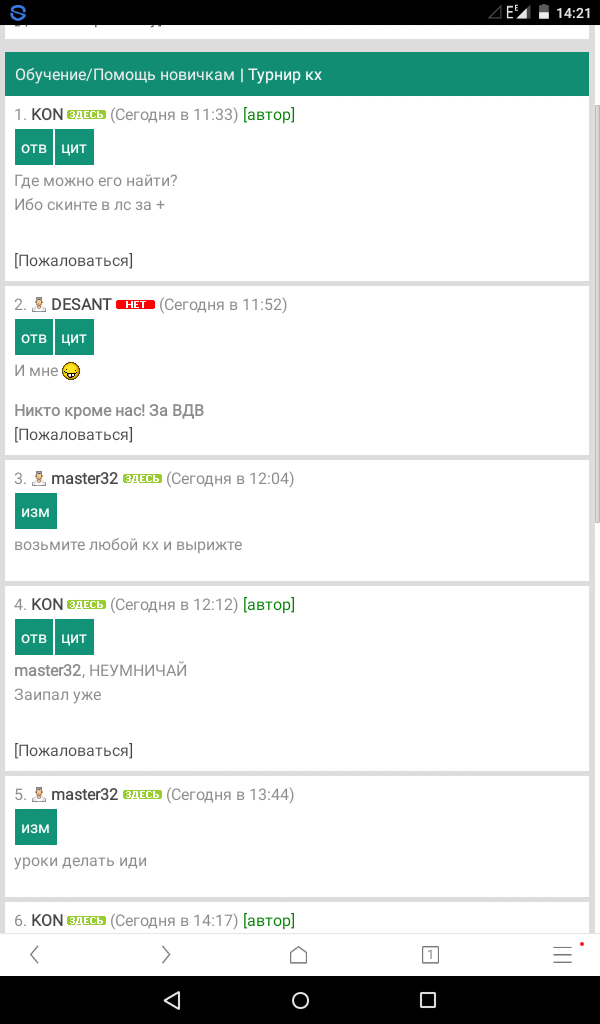
Task: Open the 'Обучение/Помощь новичкам' forum section link
Action: point(124,75)
